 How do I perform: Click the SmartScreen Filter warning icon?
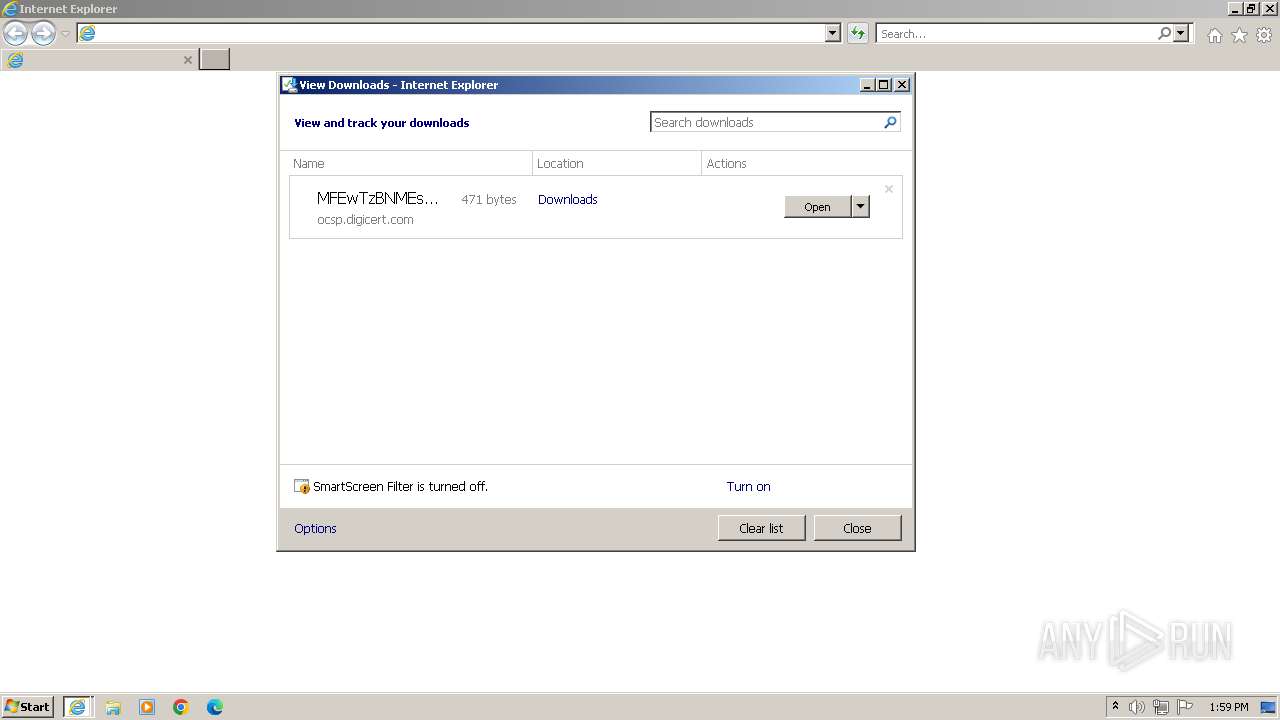point(302,487)
